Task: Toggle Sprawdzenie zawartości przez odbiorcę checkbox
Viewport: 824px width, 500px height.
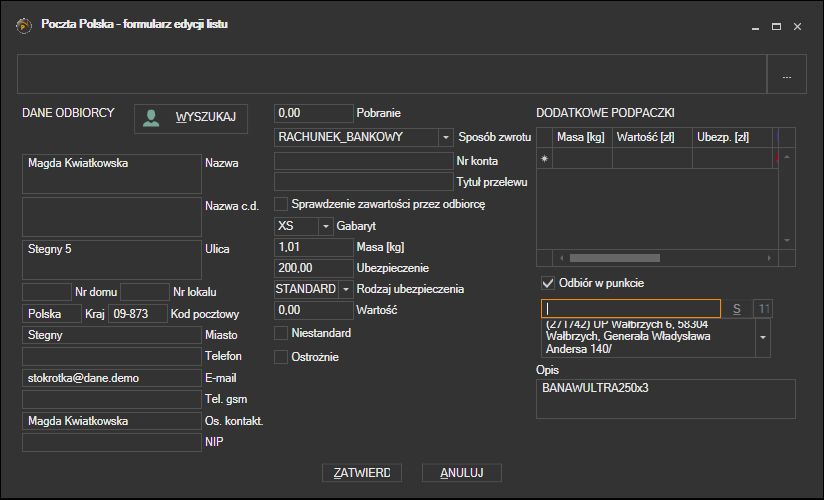Action: pos(281,204)
